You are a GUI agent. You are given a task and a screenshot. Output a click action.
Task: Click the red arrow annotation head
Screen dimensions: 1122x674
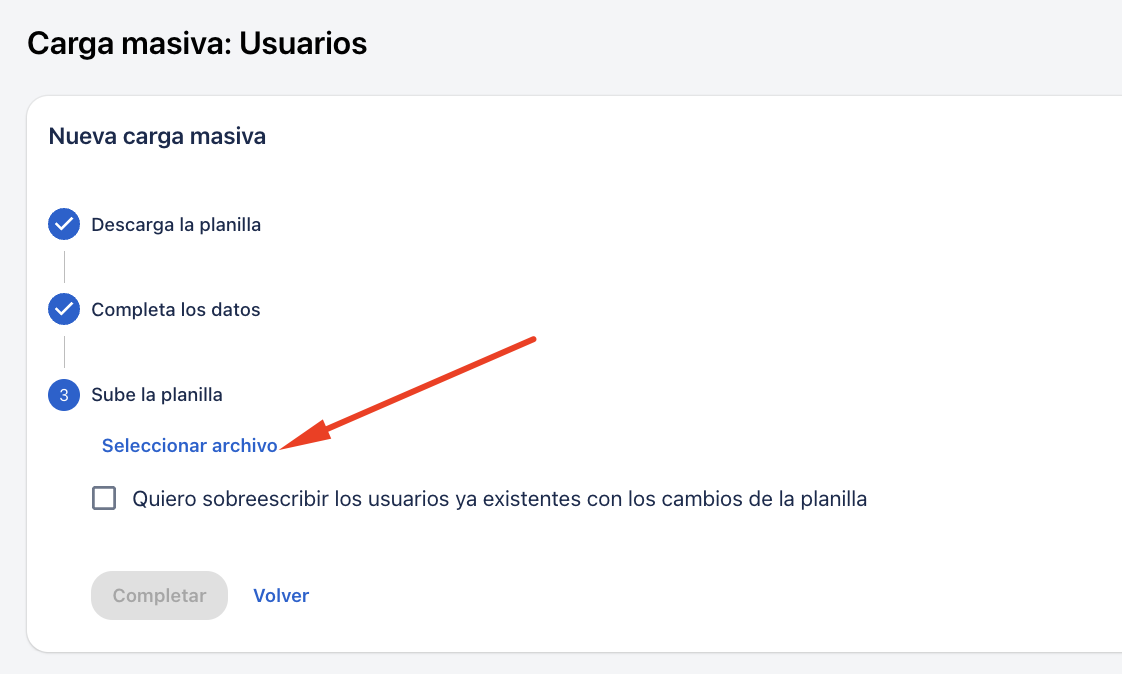tap(306, 436)
